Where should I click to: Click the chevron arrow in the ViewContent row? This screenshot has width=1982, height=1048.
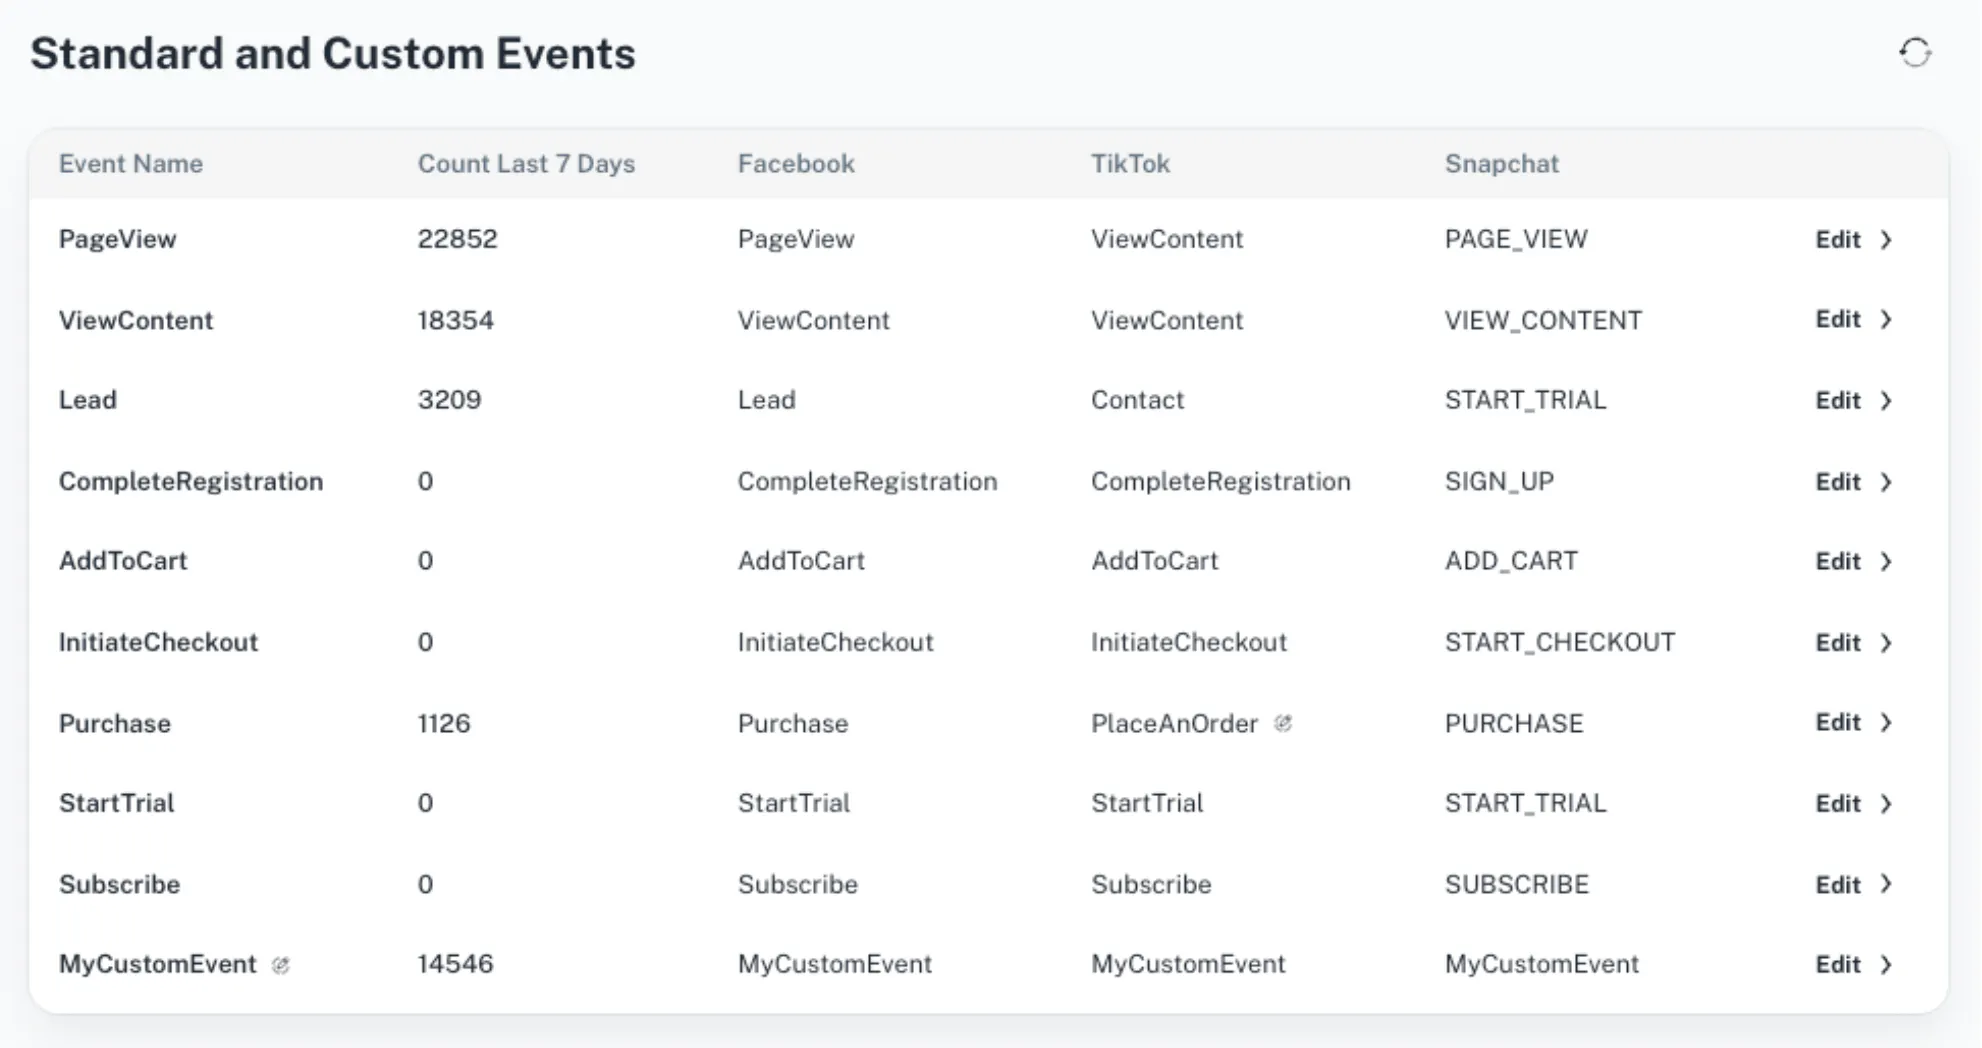pos(1886,320)
